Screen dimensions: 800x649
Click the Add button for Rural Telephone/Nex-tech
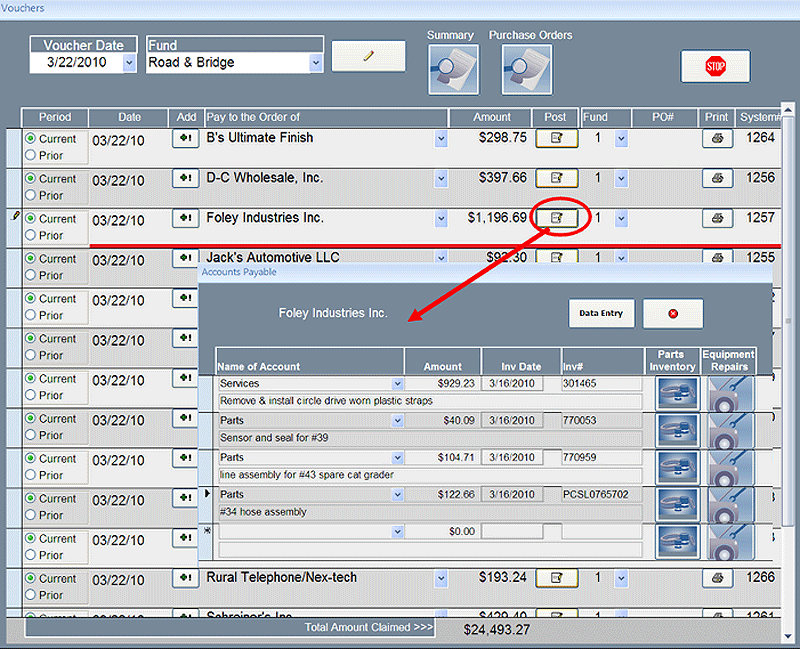coord(186,578)
